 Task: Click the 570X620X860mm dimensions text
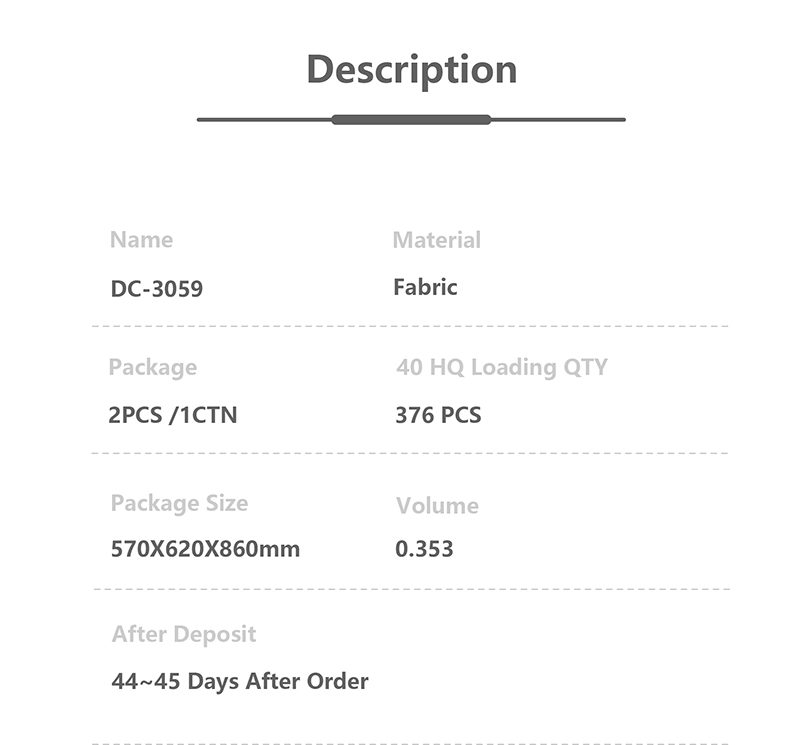(x=205, y=549)
